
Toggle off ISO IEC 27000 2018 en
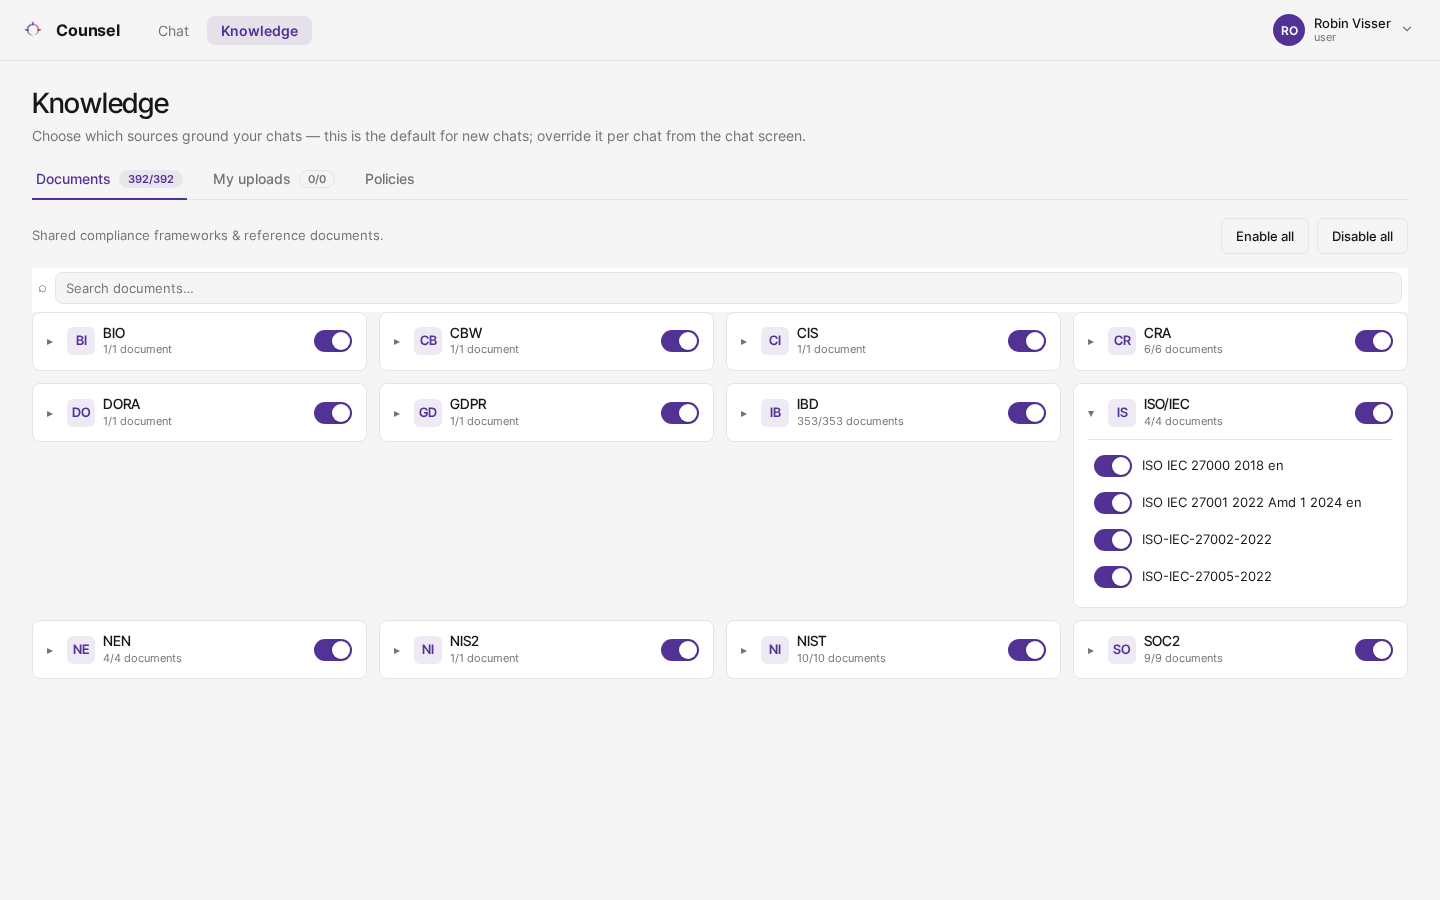[1113, 466]
